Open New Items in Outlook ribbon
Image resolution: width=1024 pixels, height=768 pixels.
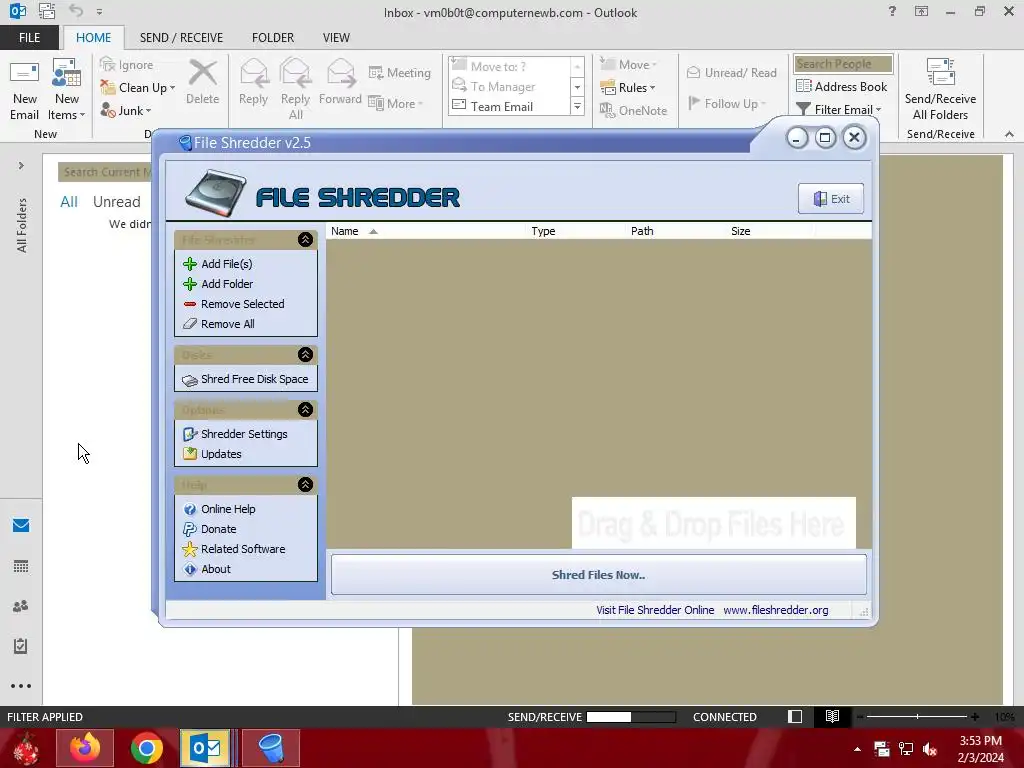[67, 90]
